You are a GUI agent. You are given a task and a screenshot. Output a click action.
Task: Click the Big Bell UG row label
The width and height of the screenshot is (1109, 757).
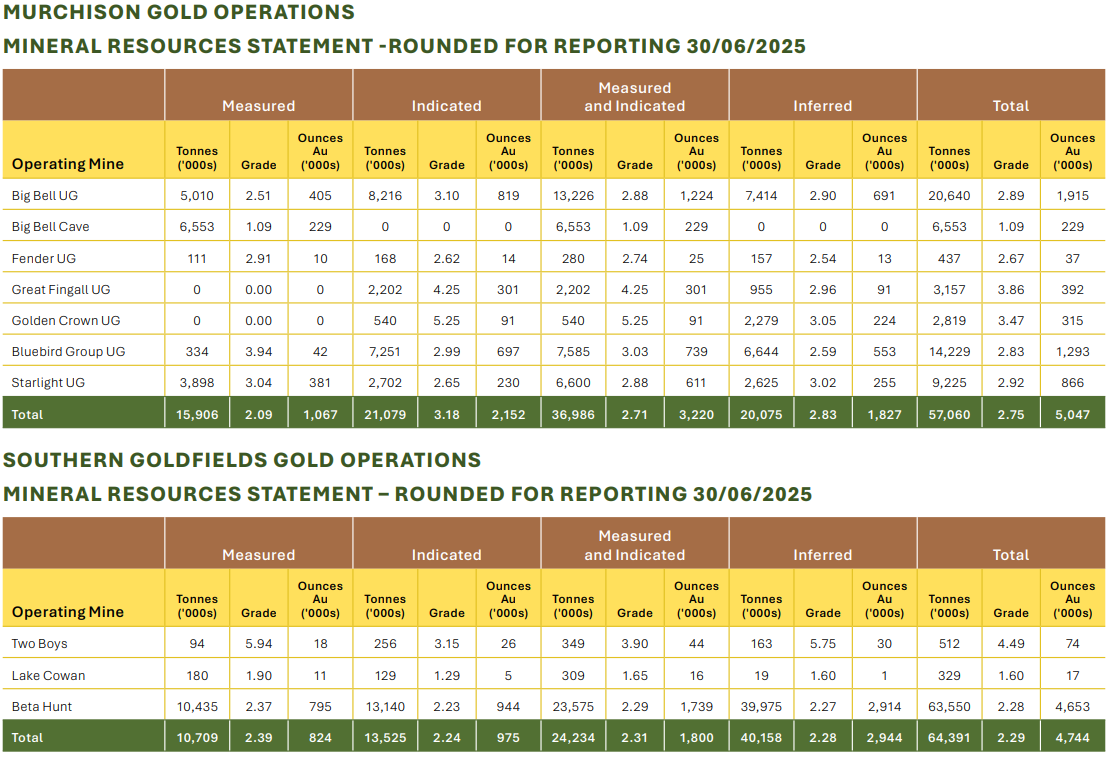pos(40,196)
